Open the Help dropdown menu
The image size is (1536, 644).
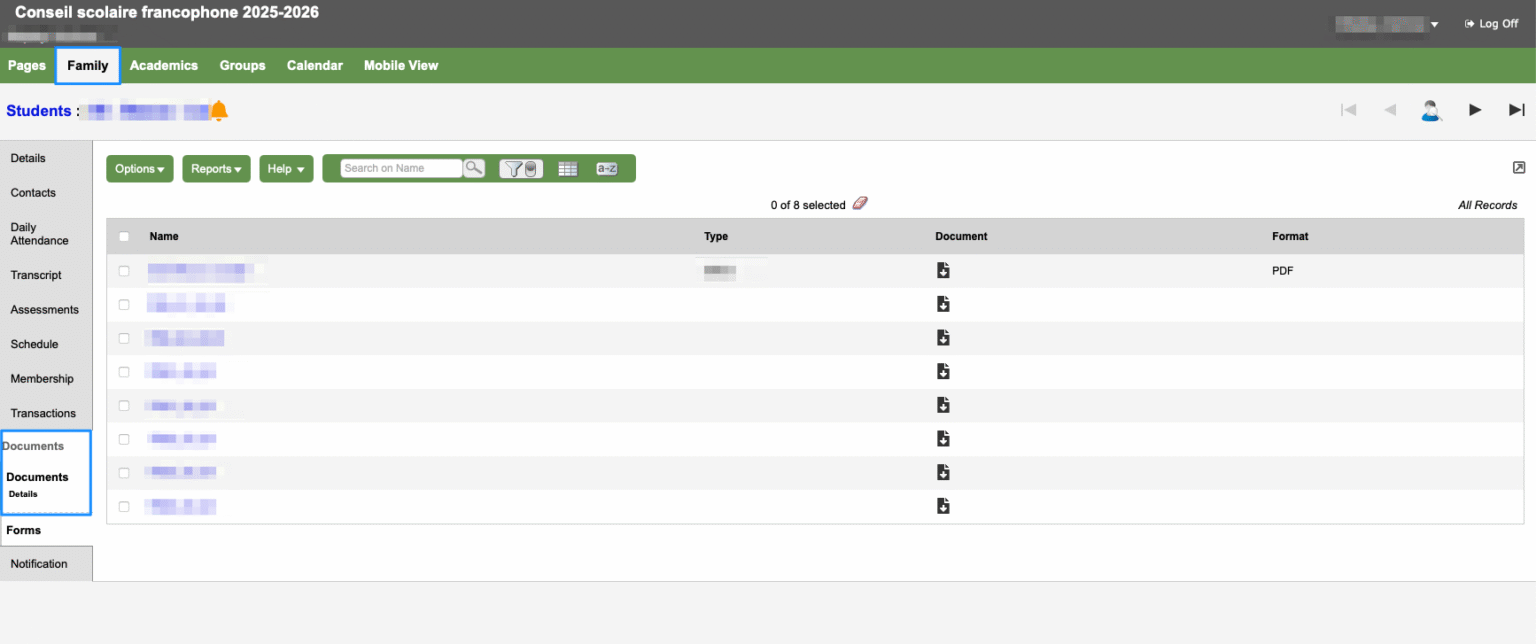click(x=286, y=169)
